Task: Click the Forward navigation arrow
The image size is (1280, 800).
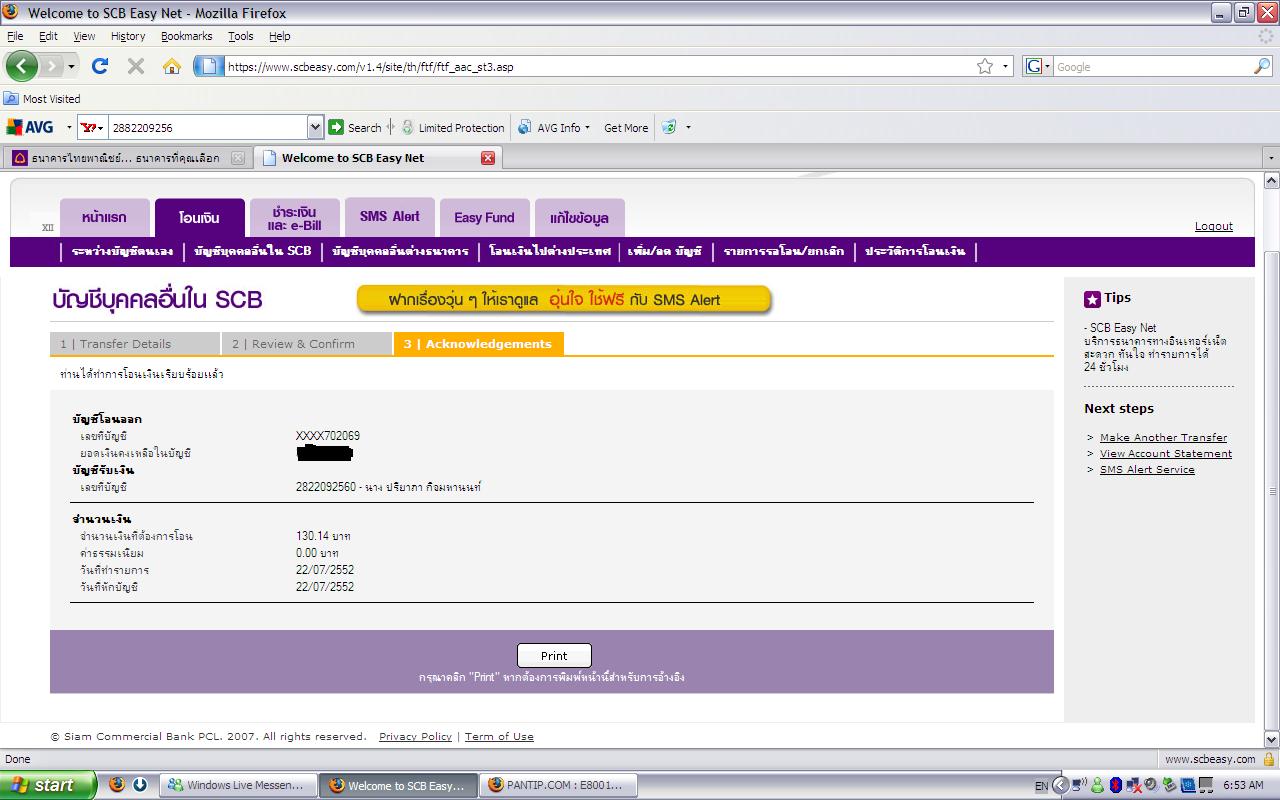Action: coord(51,66)
